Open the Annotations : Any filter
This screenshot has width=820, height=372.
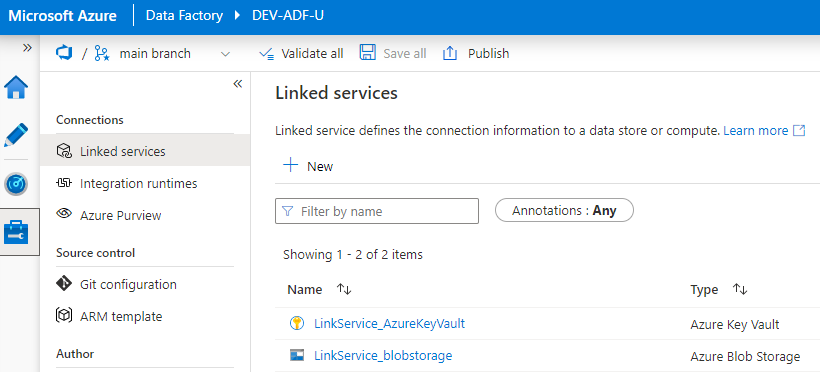click(x=564, y=210)
